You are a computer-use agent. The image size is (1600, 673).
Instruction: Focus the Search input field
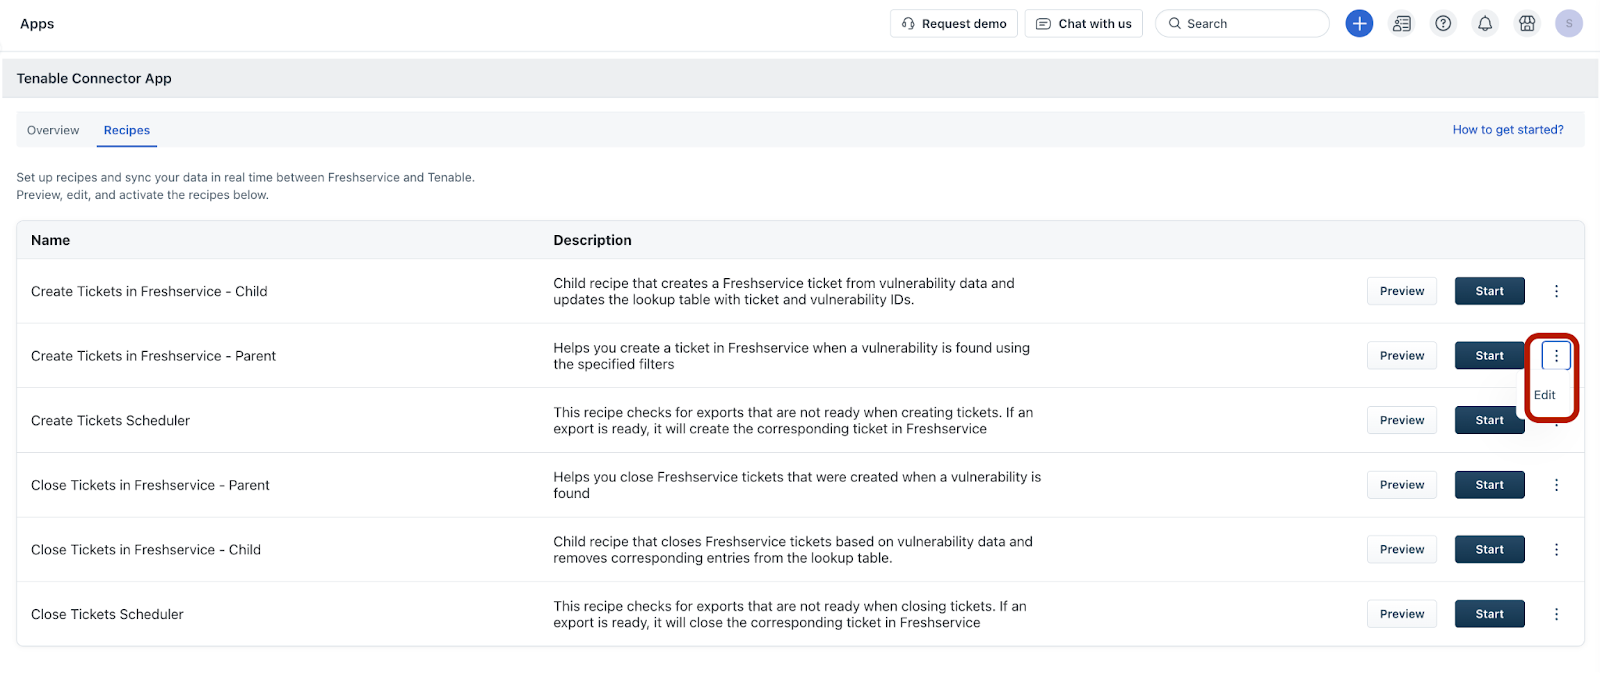click(1242, 23)
